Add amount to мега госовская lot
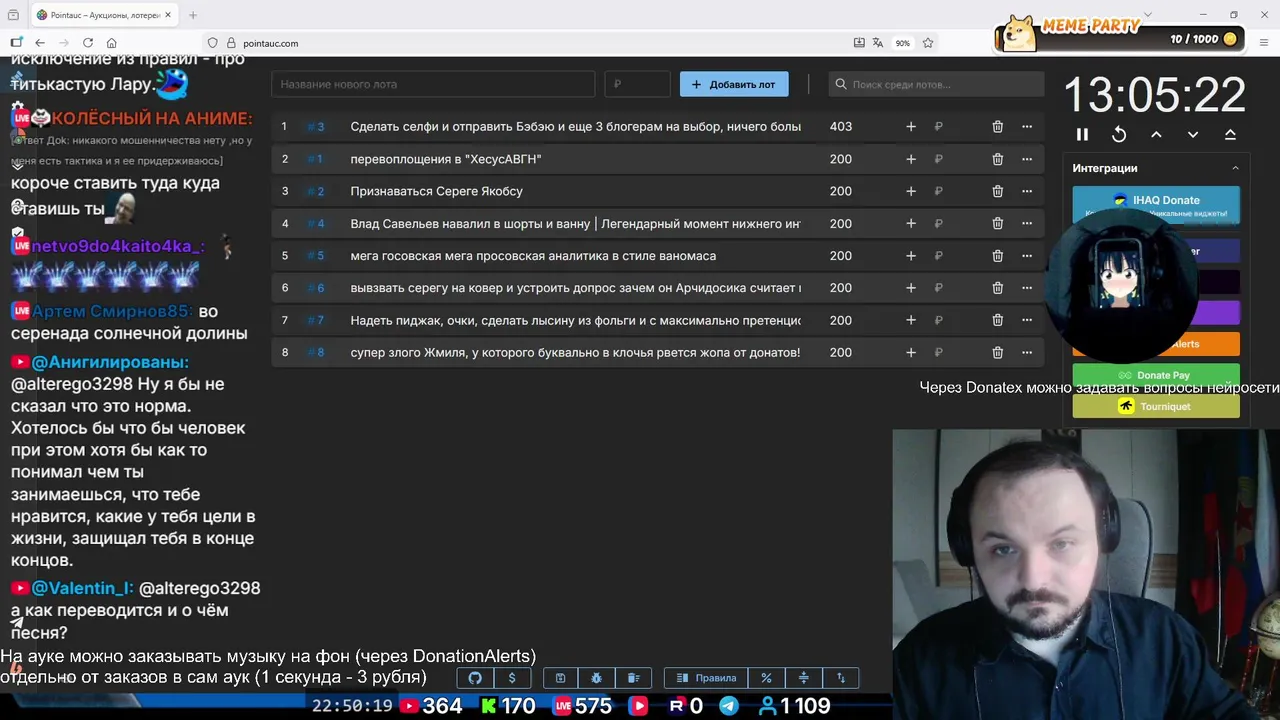The height and width of the screenshot is (720, 1280). coord(911,256)
